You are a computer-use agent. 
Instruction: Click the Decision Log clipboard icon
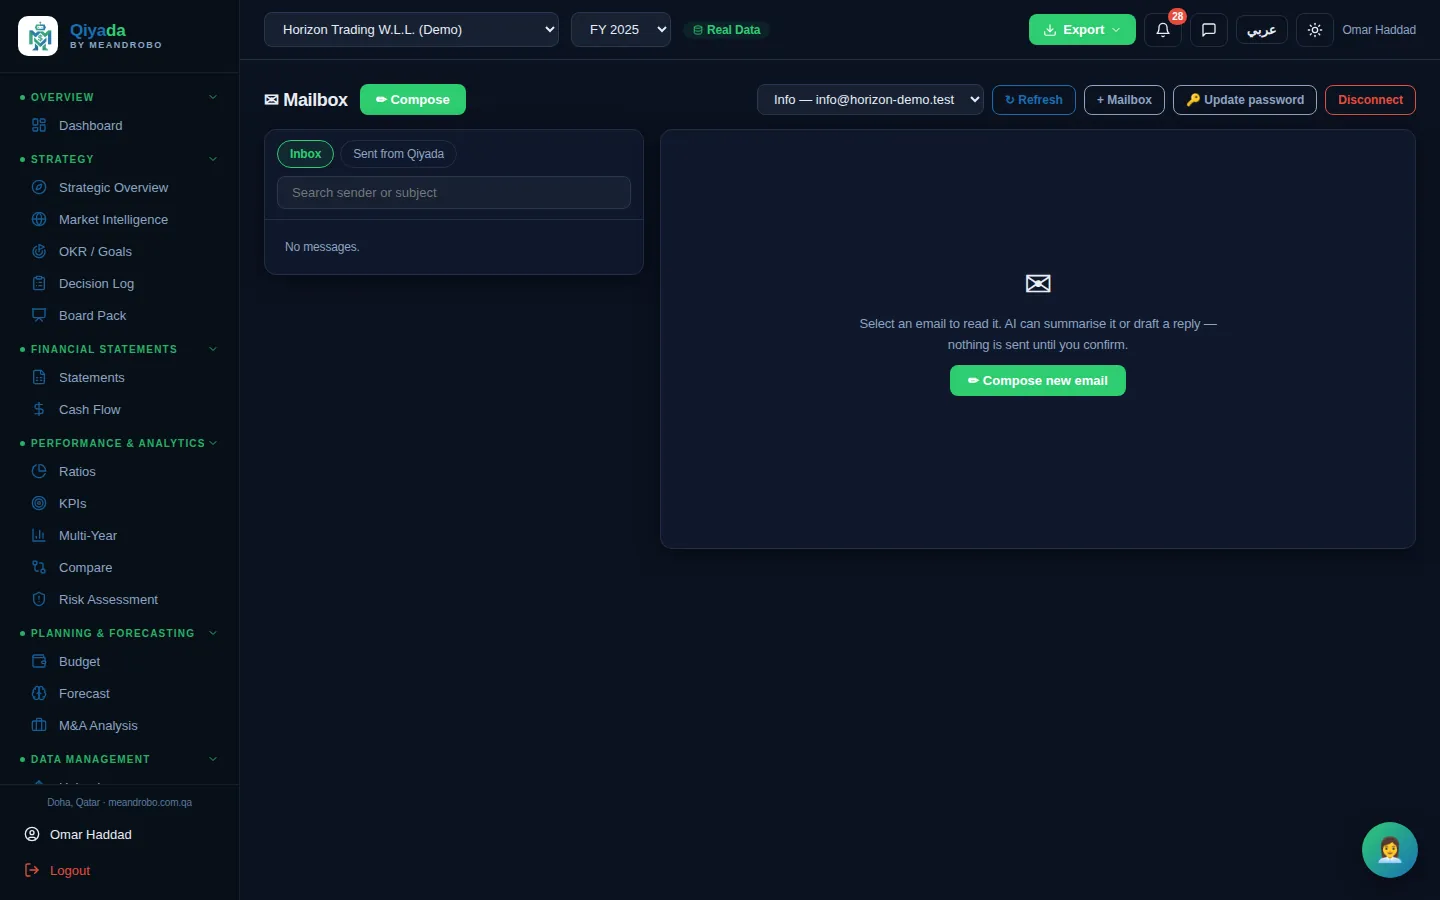click(39, 284)
